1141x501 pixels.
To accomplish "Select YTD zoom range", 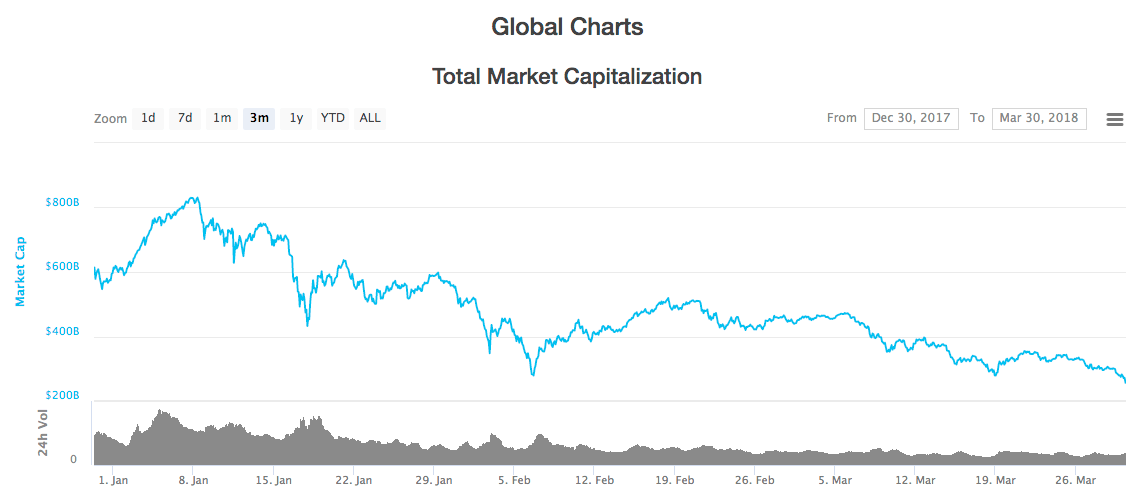I will point(333,118).
